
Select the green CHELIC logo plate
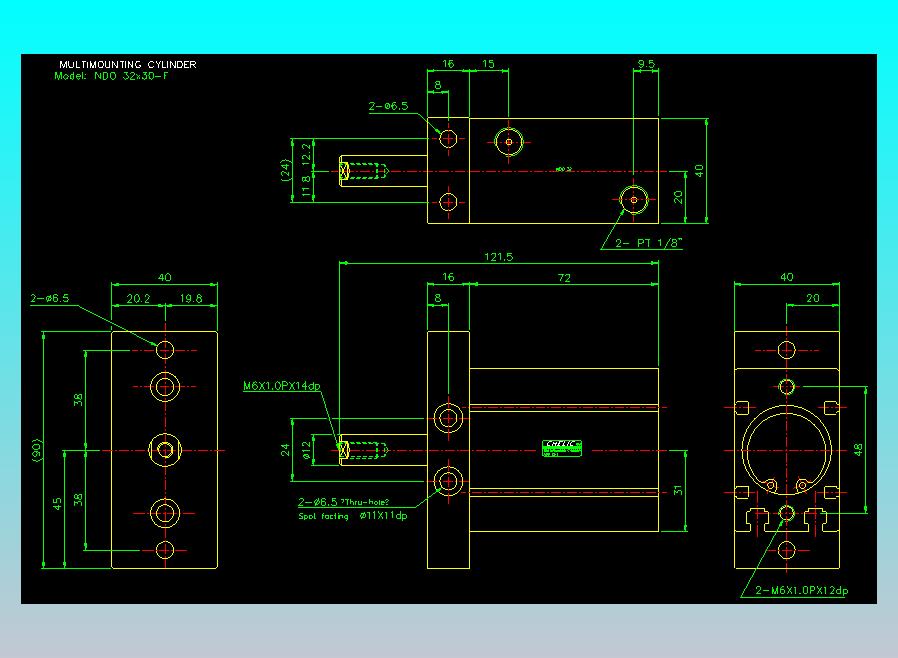(x=565, y=446)
